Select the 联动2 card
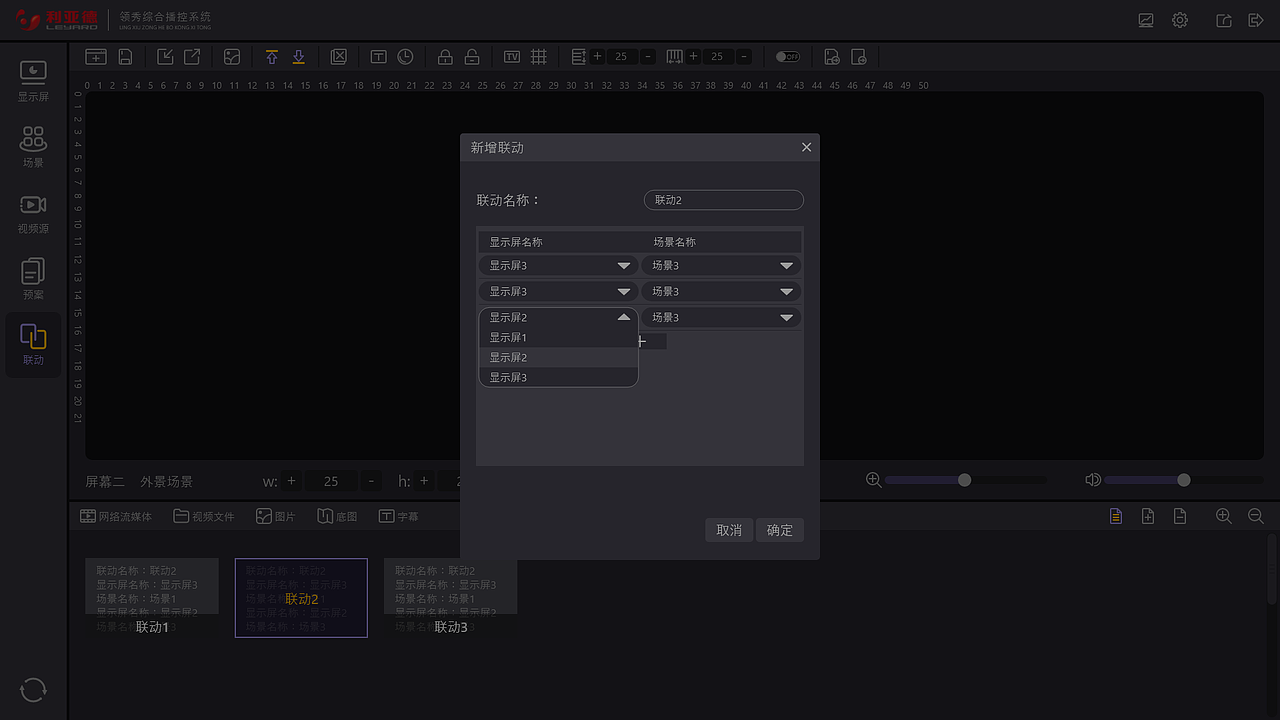The width and height of the screenshot is (1280, 720). (301, 598)
